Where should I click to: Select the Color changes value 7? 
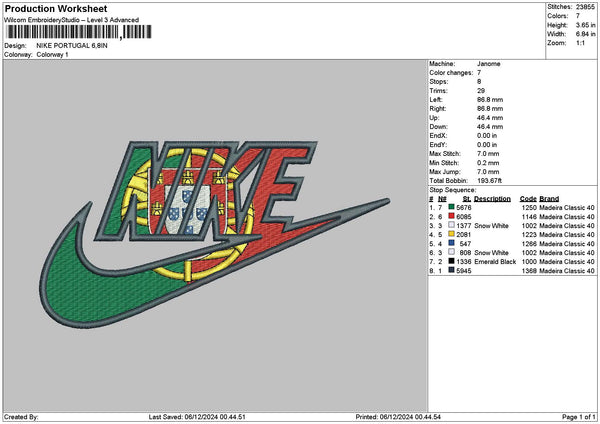click(x=479, y=73)
